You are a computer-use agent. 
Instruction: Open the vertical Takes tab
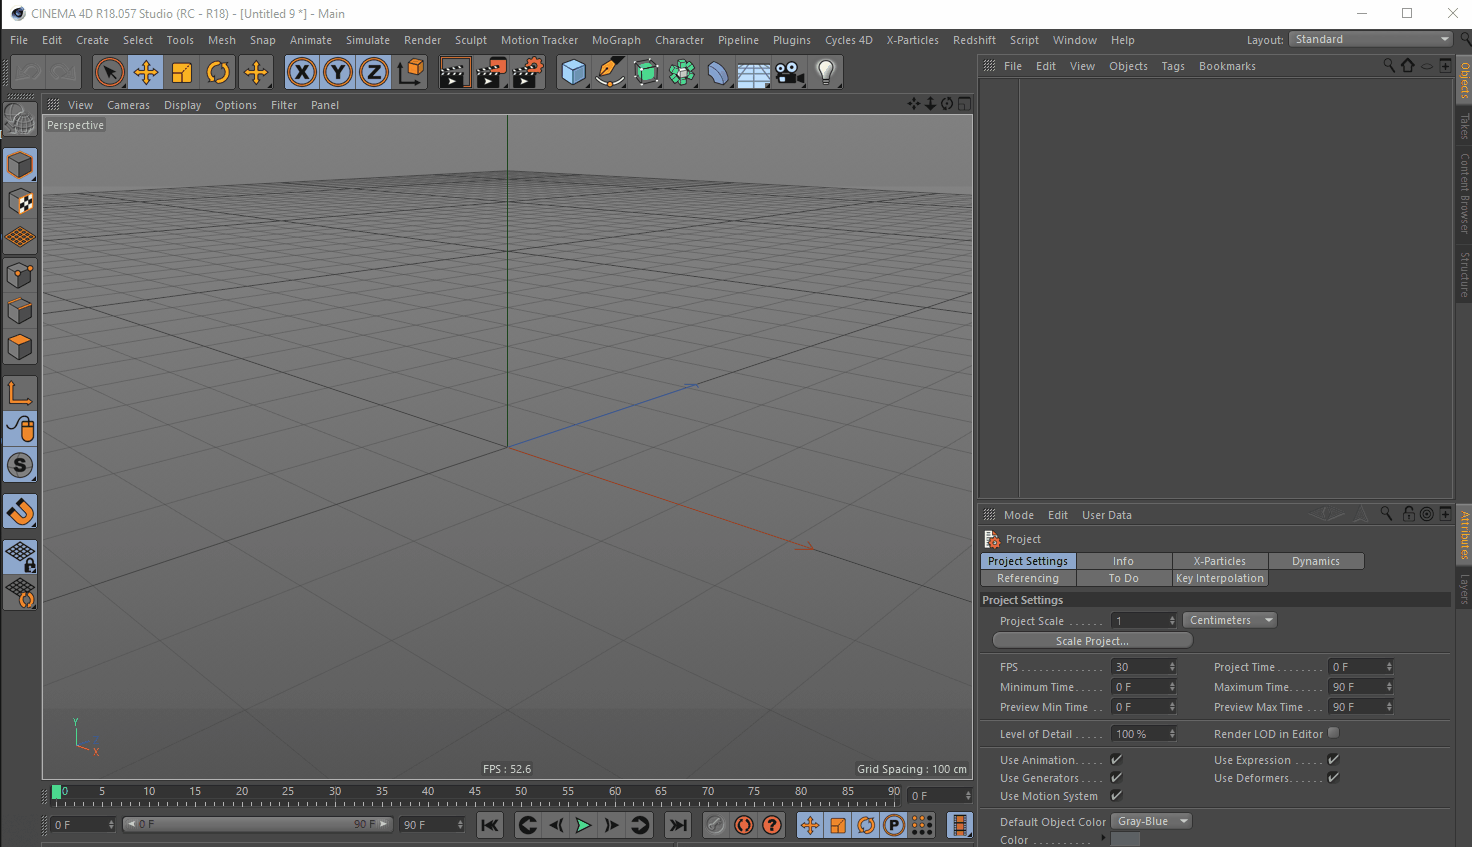click(1464, 126)
